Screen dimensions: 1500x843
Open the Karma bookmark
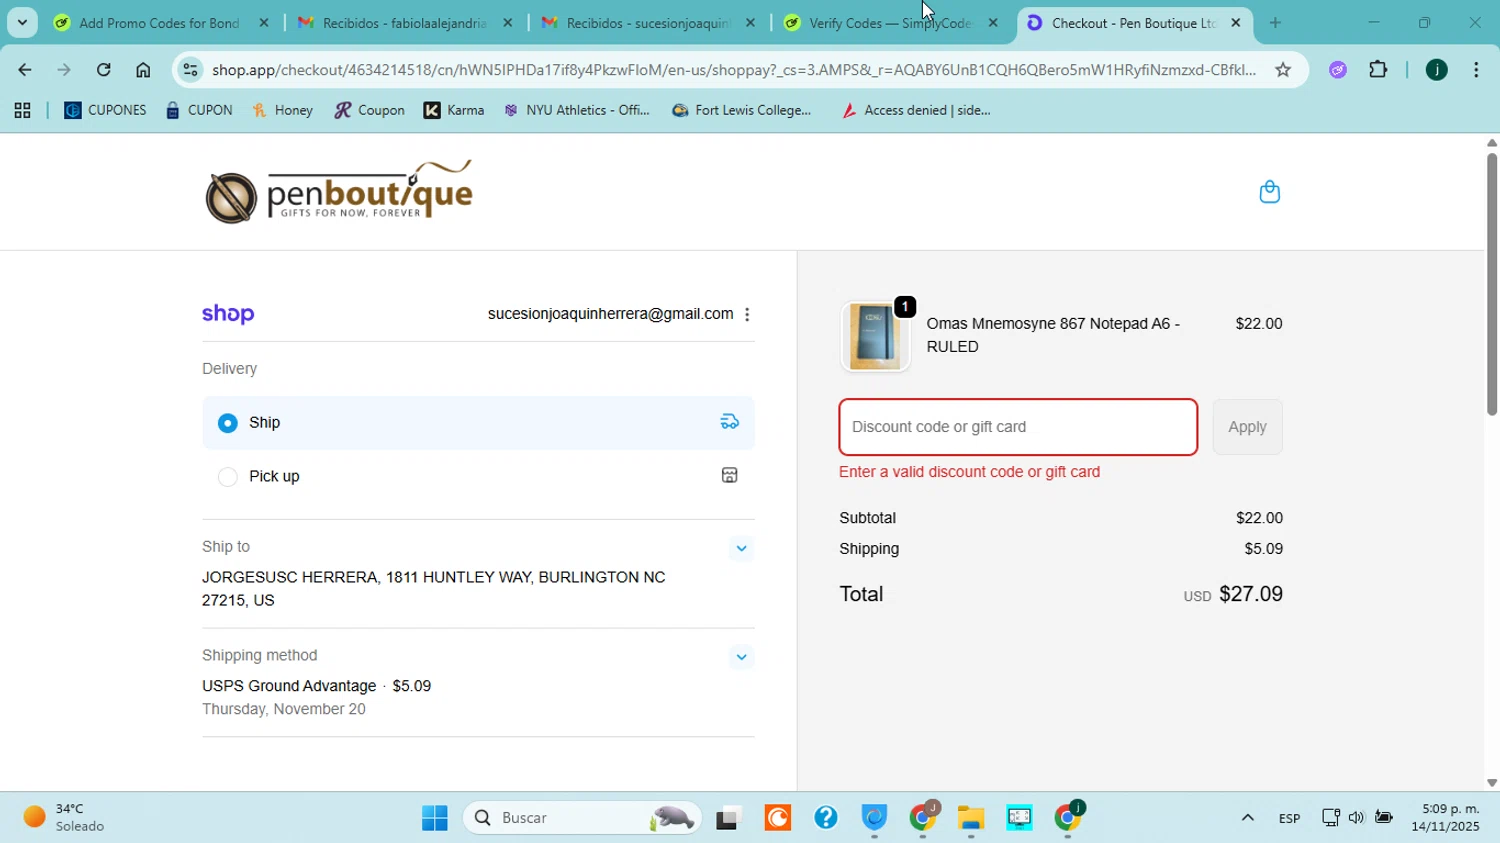click(x=454, y=111)
